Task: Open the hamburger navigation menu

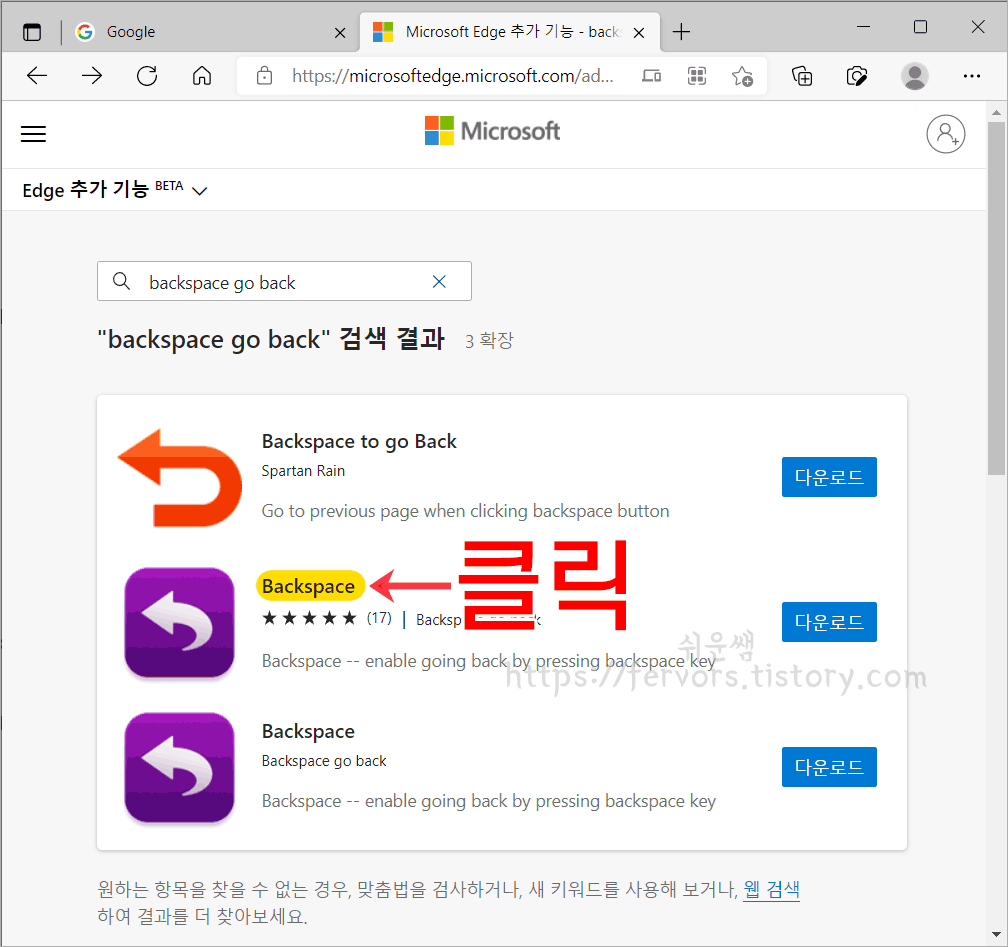Action: 33,134
